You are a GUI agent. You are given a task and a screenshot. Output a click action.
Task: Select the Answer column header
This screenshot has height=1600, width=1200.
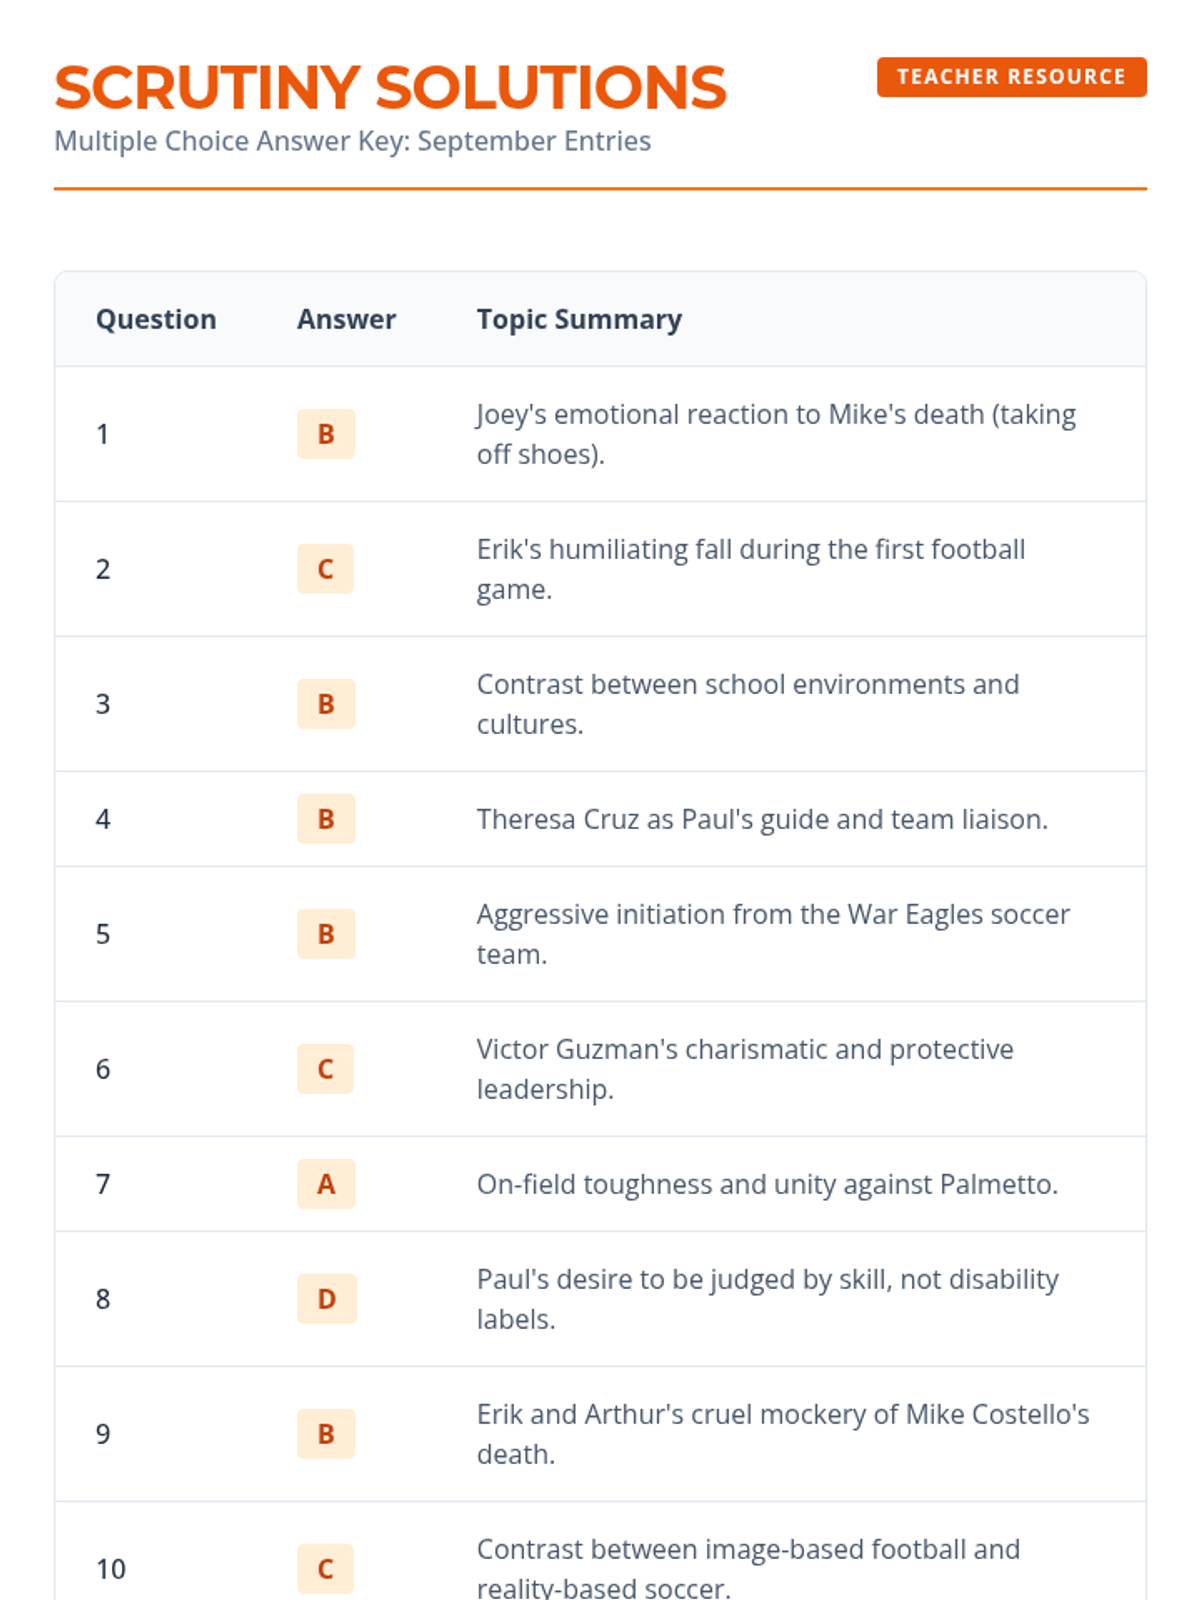(x=346, y=319)
